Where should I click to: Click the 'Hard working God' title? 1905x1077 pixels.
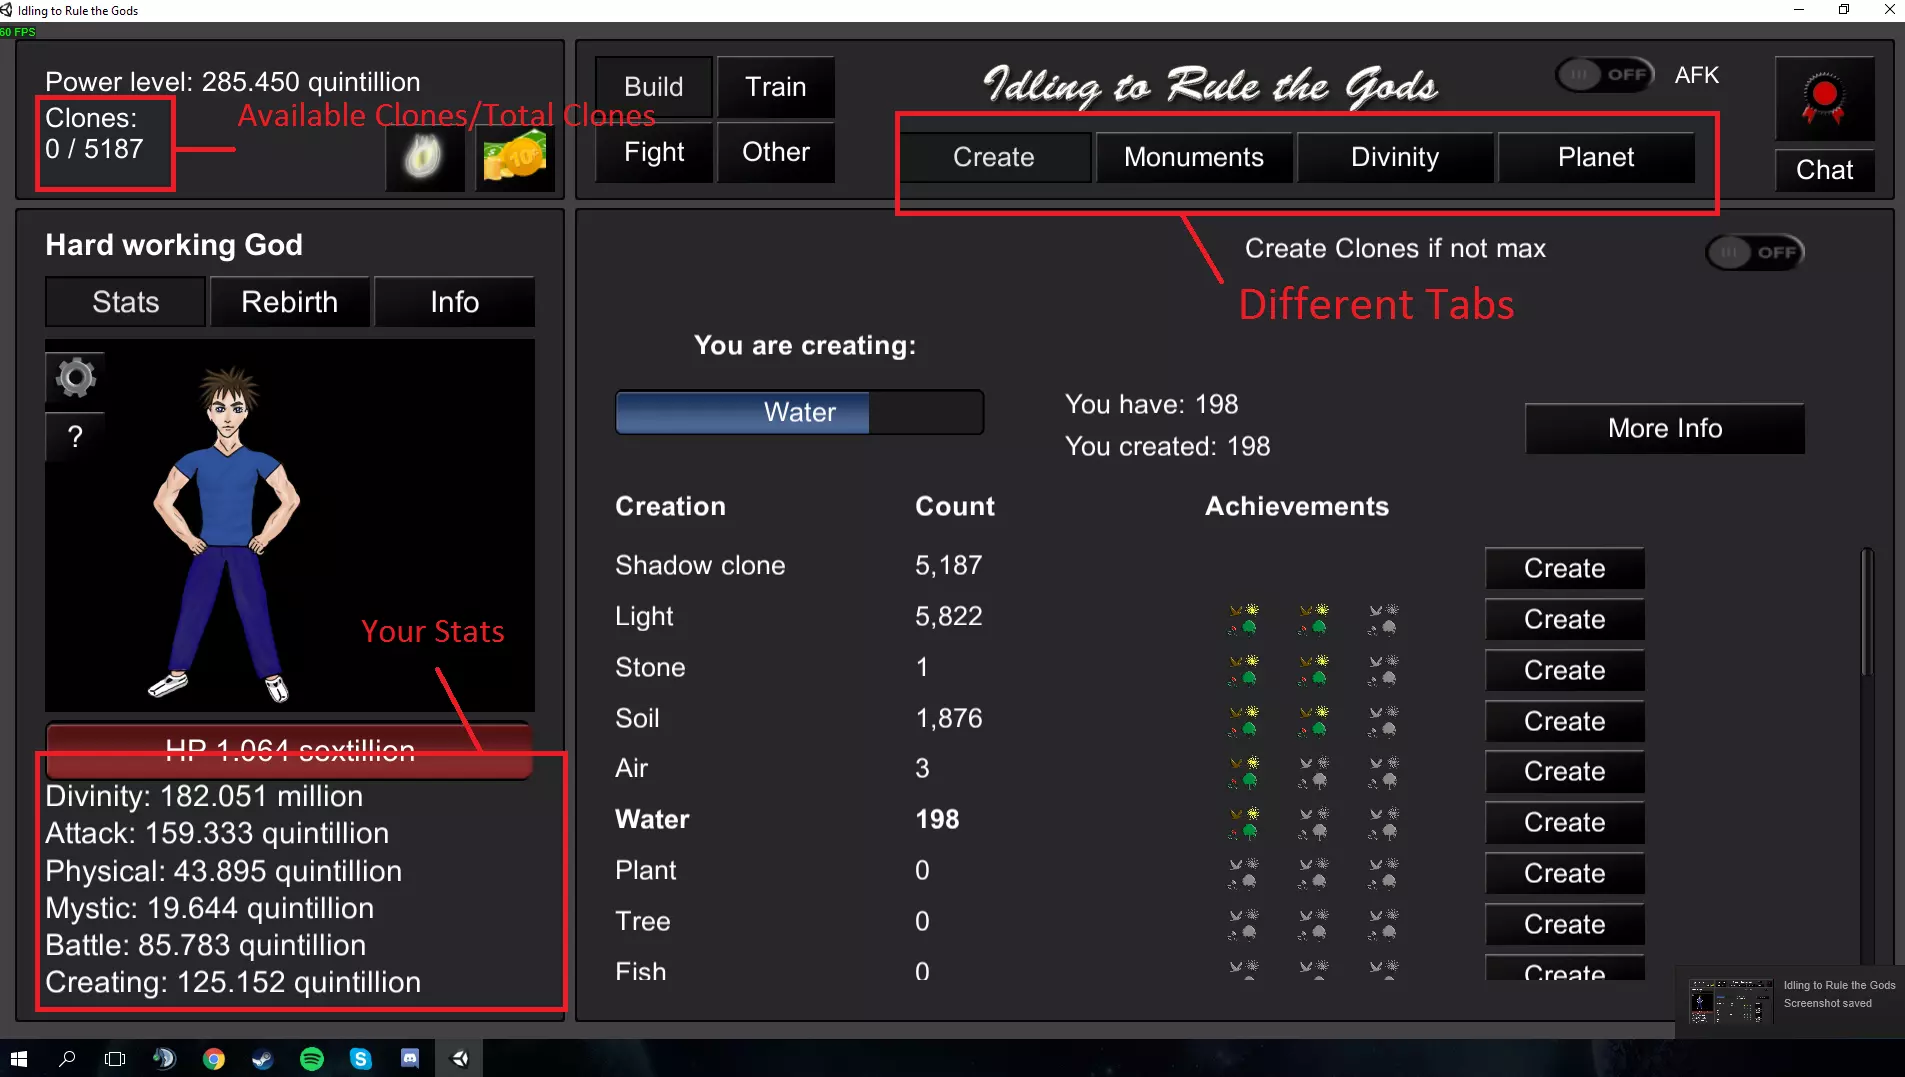coord(174,245)
